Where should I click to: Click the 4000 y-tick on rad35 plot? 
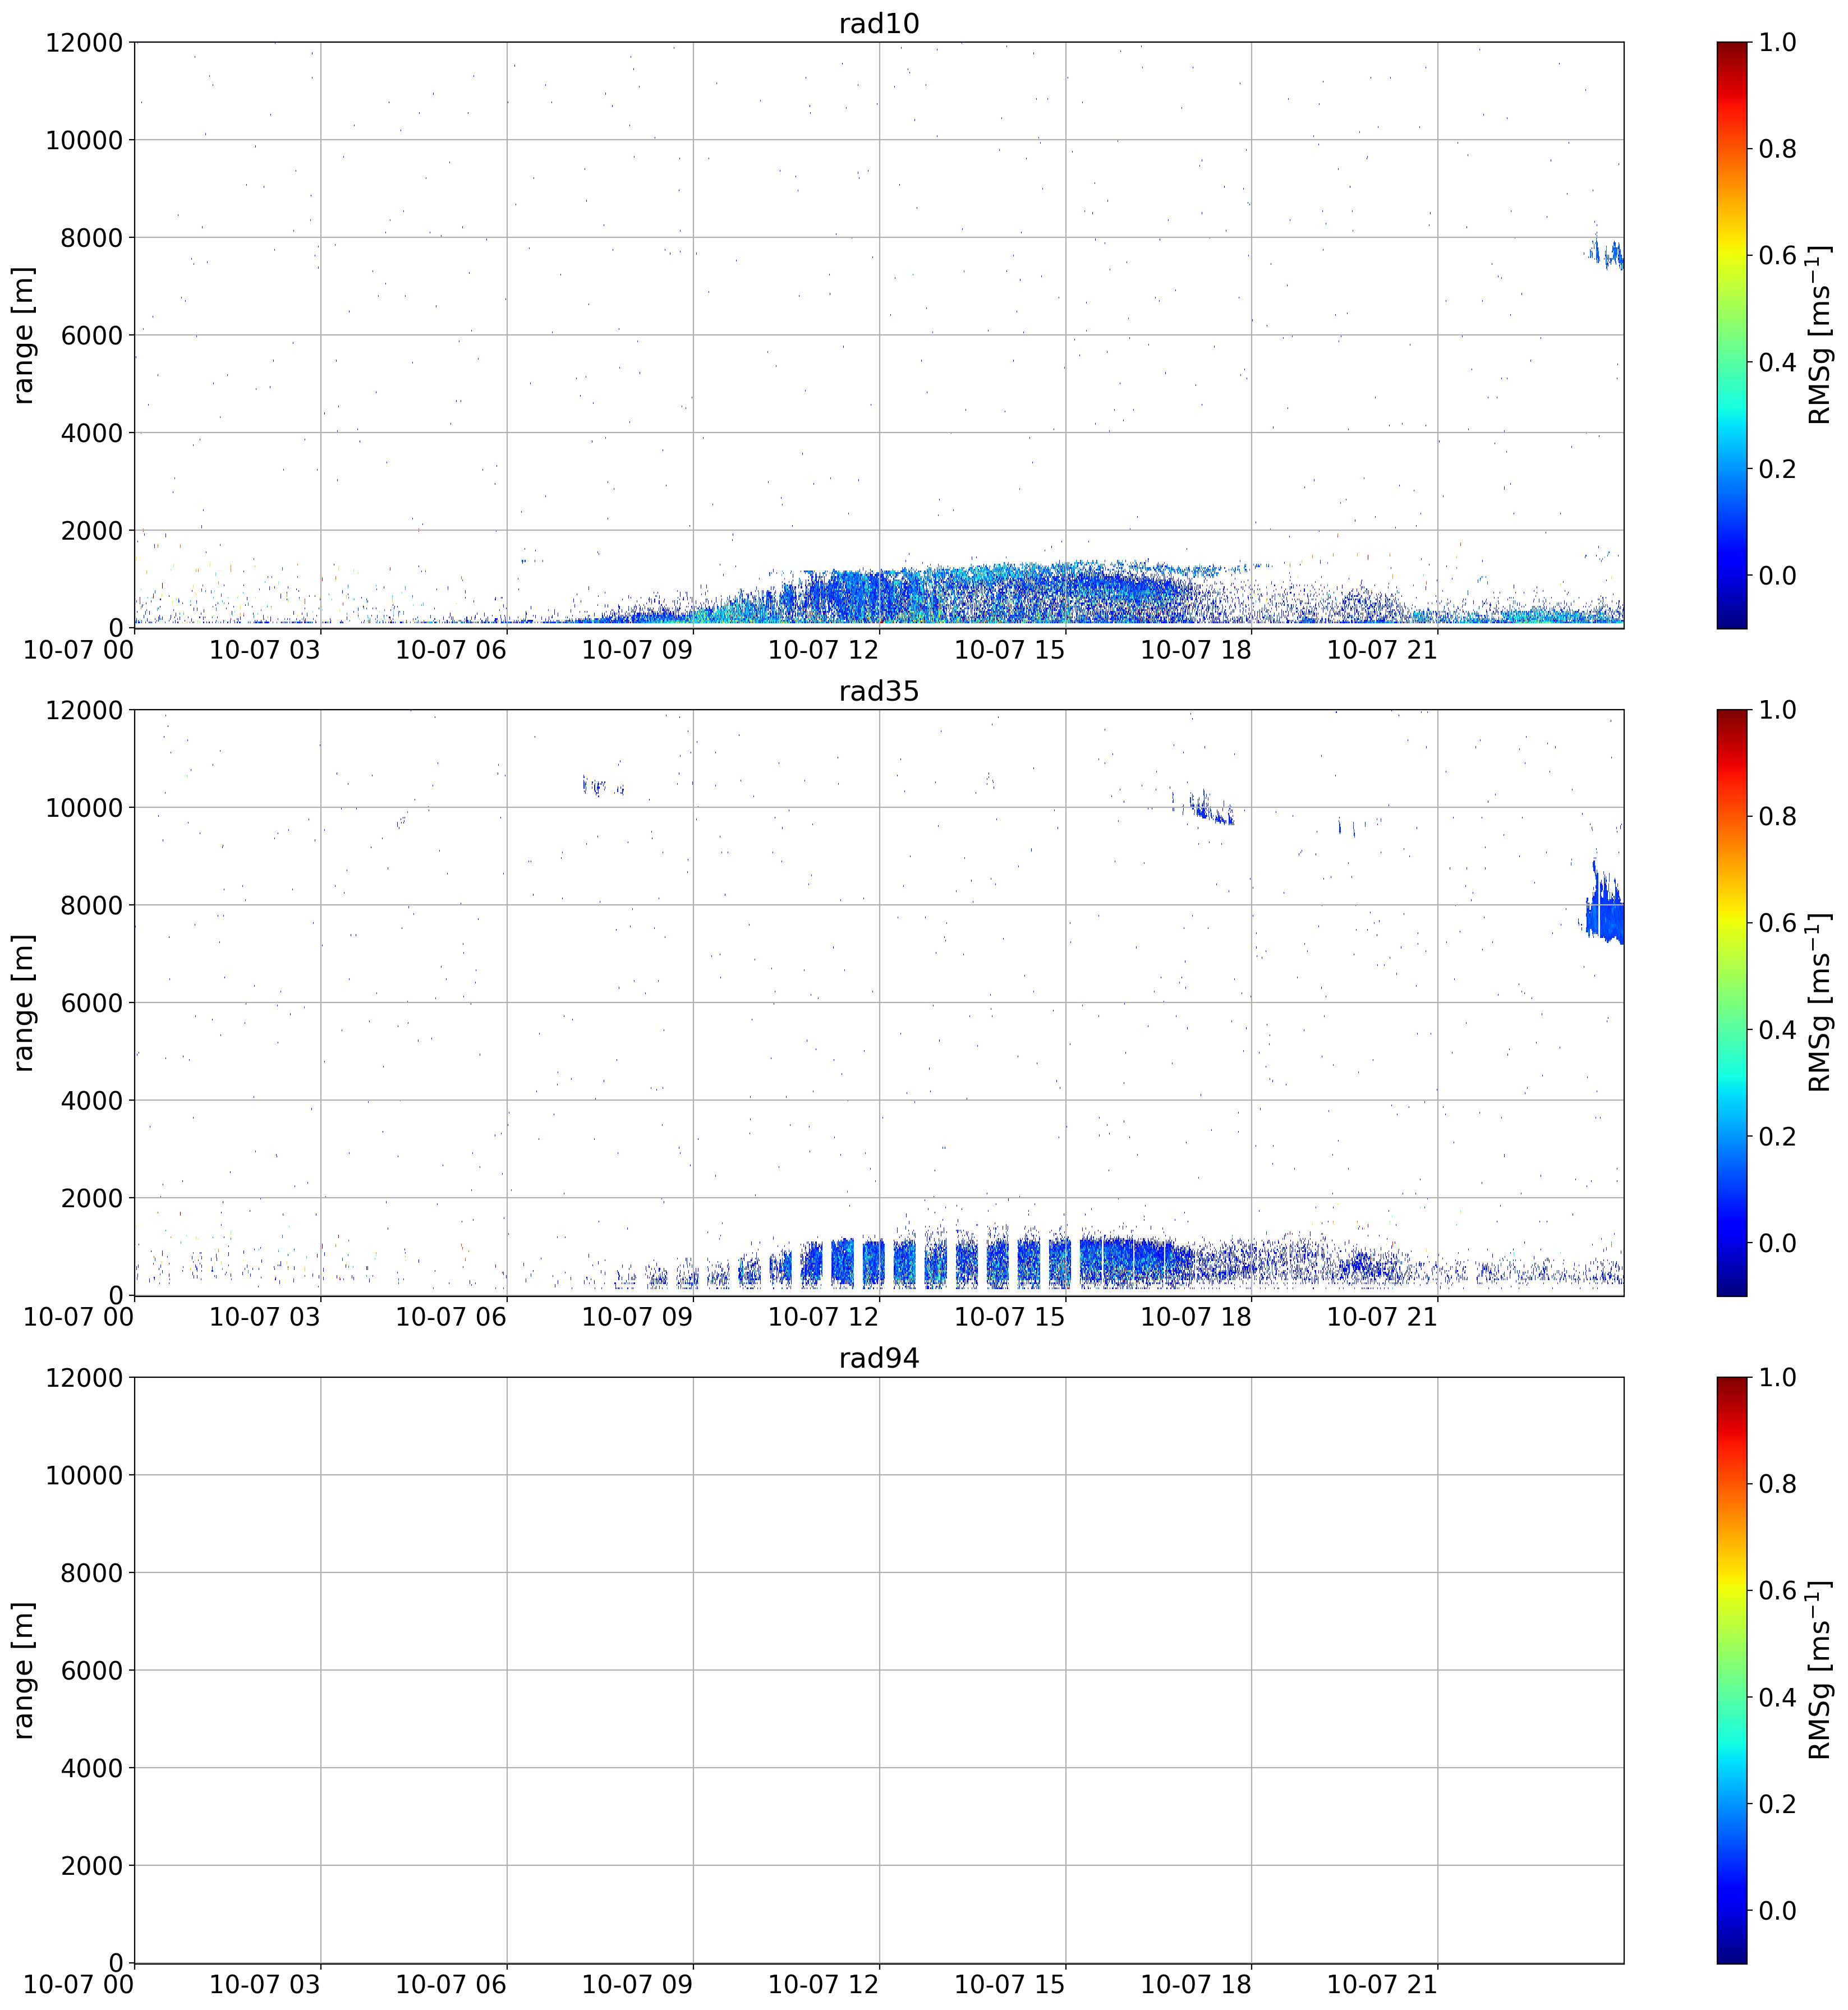tap(92, 1100)
